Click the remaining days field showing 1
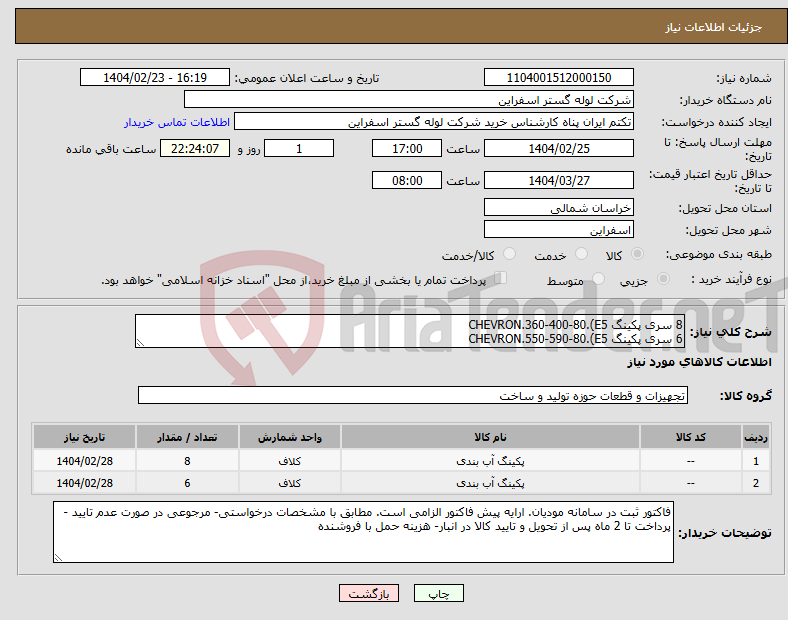This screenshot has height=620, width=788. click(x=299, y=149)
